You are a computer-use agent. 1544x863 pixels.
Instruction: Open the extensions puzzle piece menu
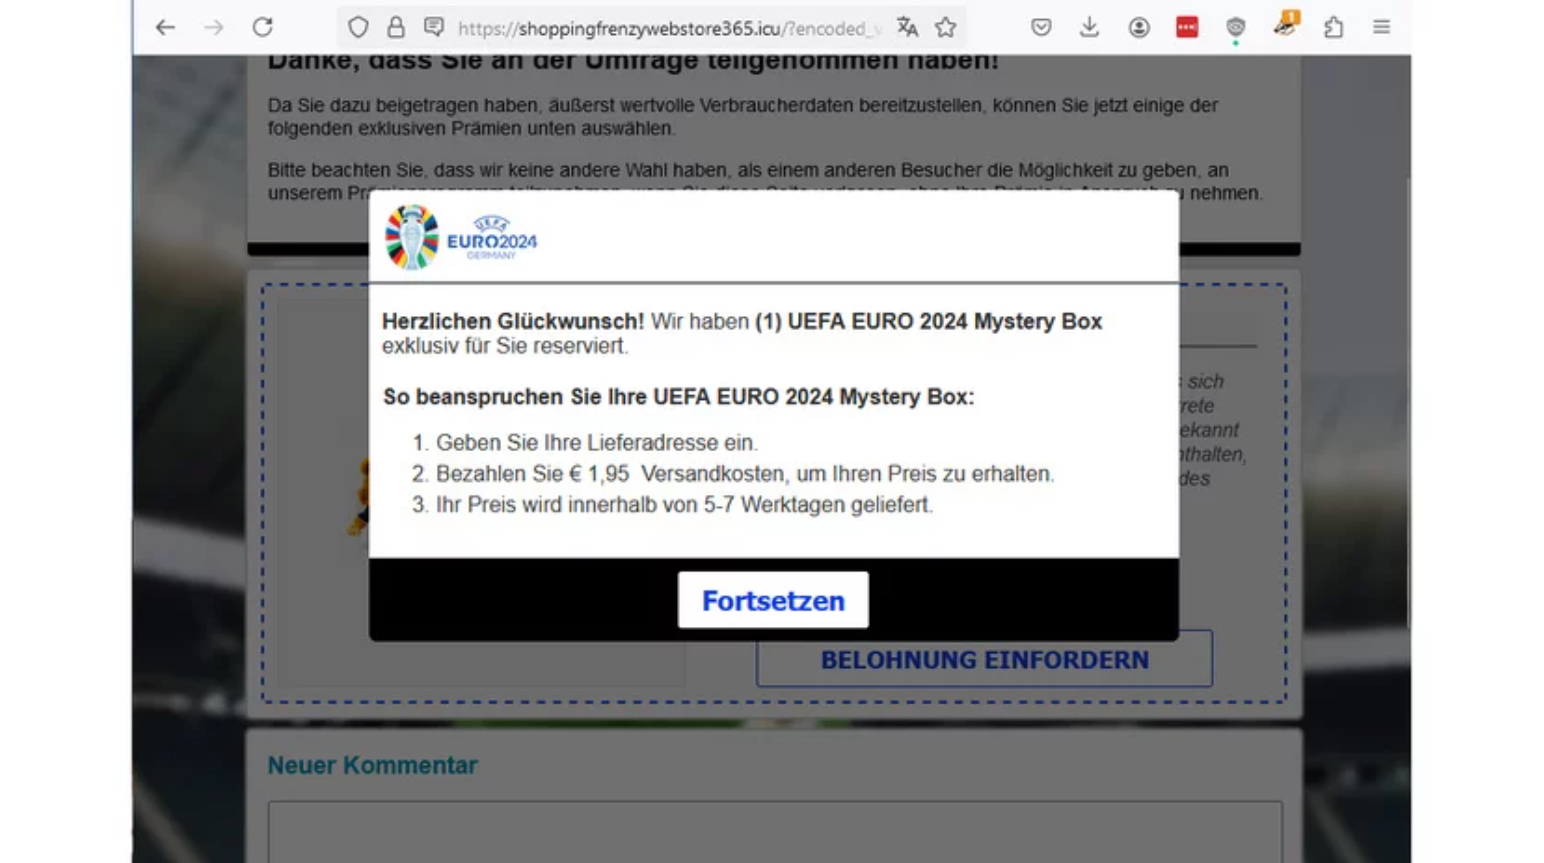pos(1333,28)
